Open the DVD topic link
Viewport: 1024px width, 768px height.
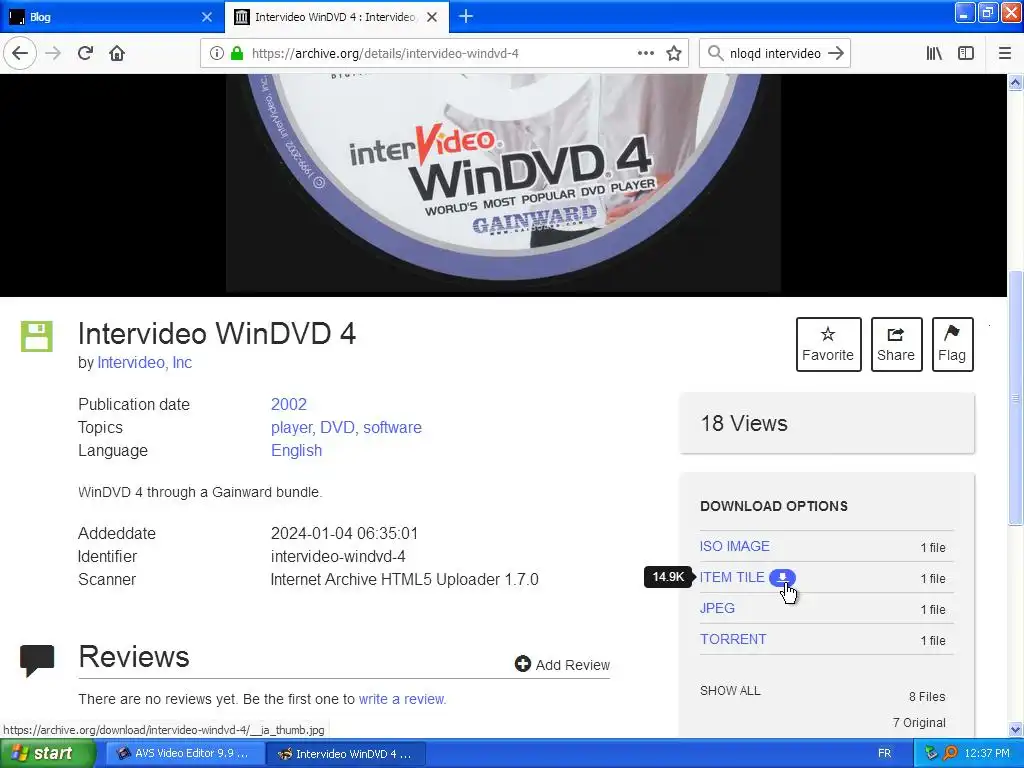[338, 428]
